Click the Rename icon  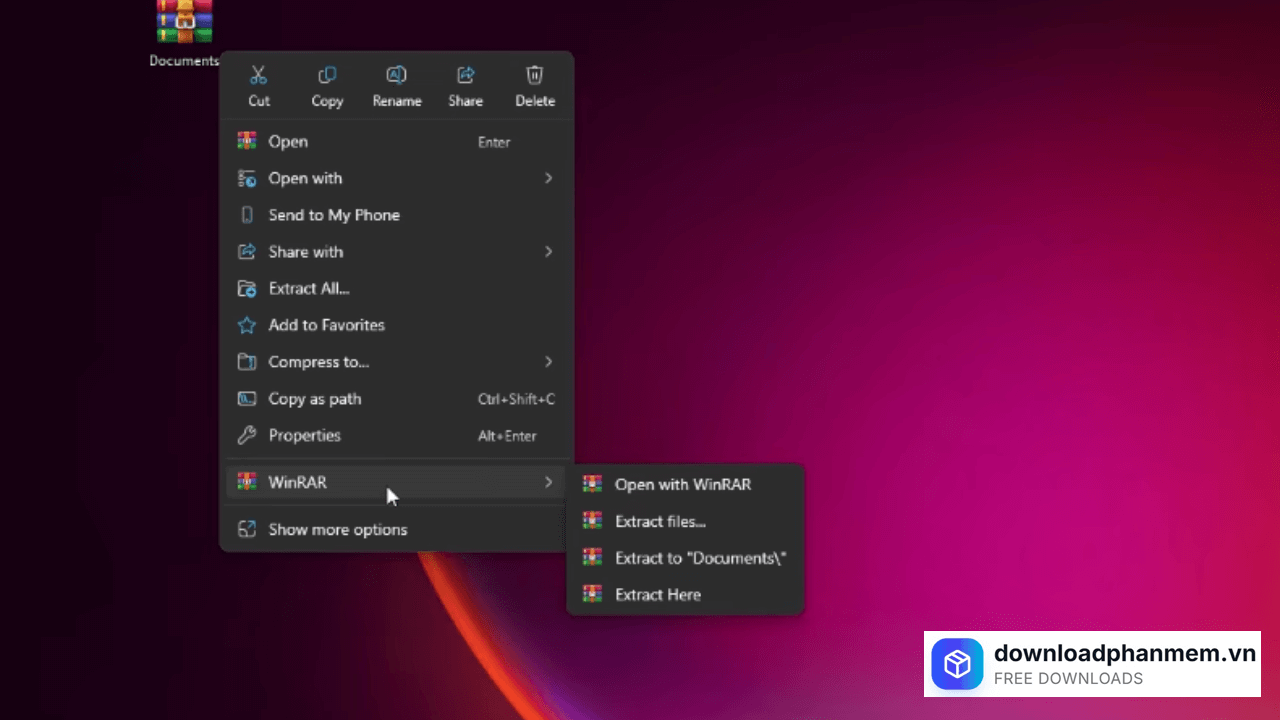397,75
